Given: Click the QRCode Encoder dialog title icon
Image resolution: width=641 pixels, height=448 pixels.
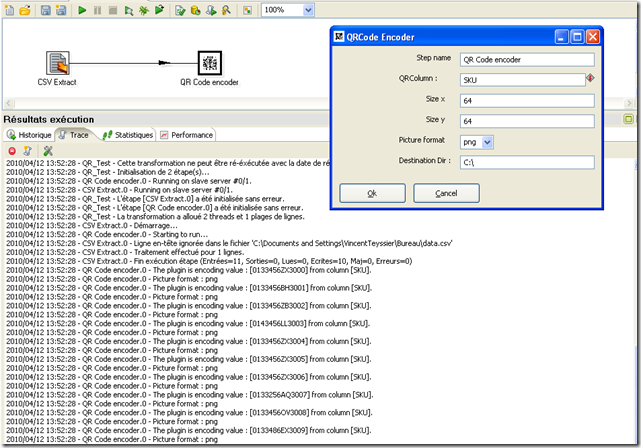Looking at the screenshot, I should pyautogui.click(x=339, y=37).
